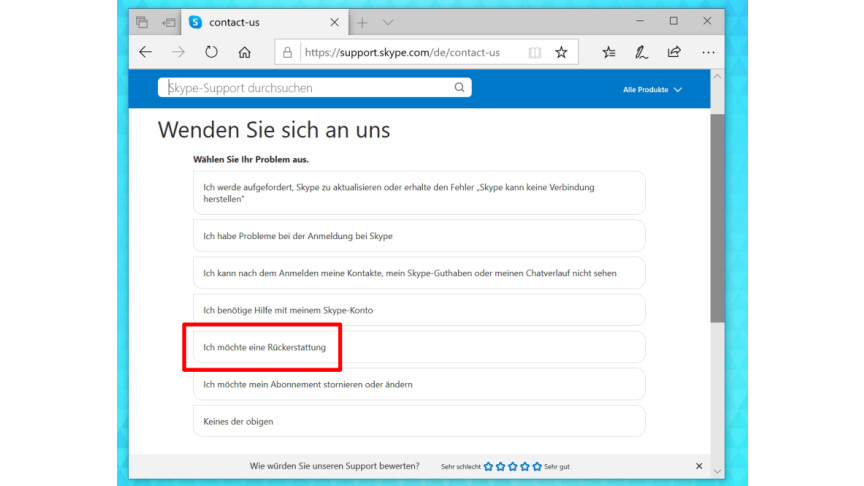Rate support with fifth star

(x=537, y=466)
